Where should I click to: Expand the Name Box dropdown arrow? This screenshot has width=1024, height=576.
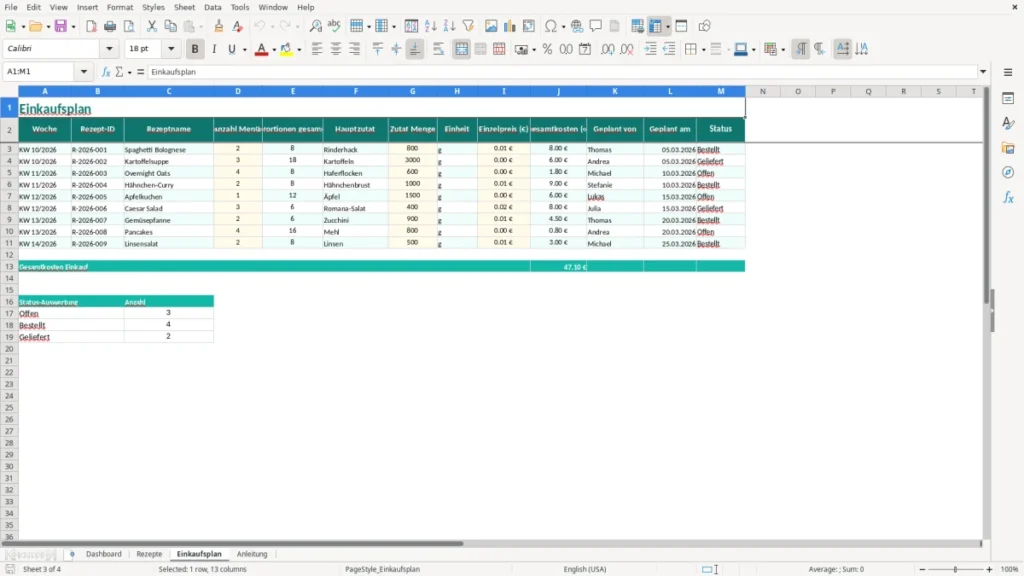pos(84,72)
